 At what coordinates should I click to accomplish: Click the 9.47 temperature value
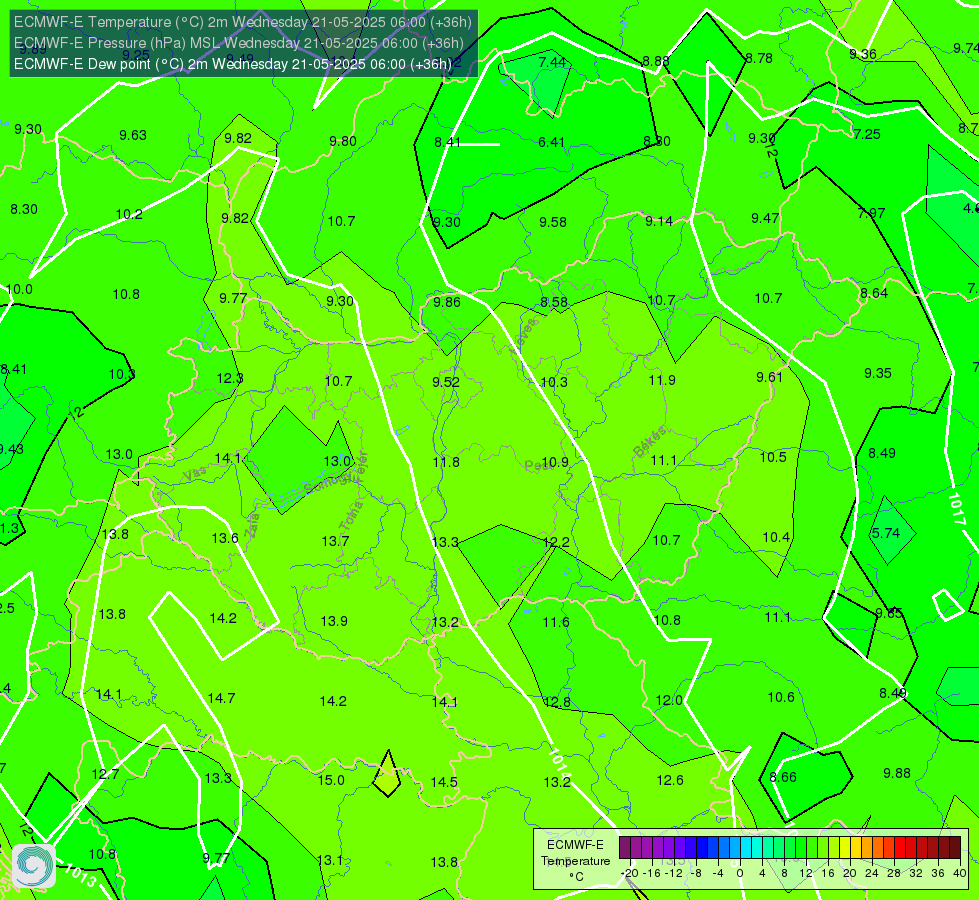click(x=765, y=219)
